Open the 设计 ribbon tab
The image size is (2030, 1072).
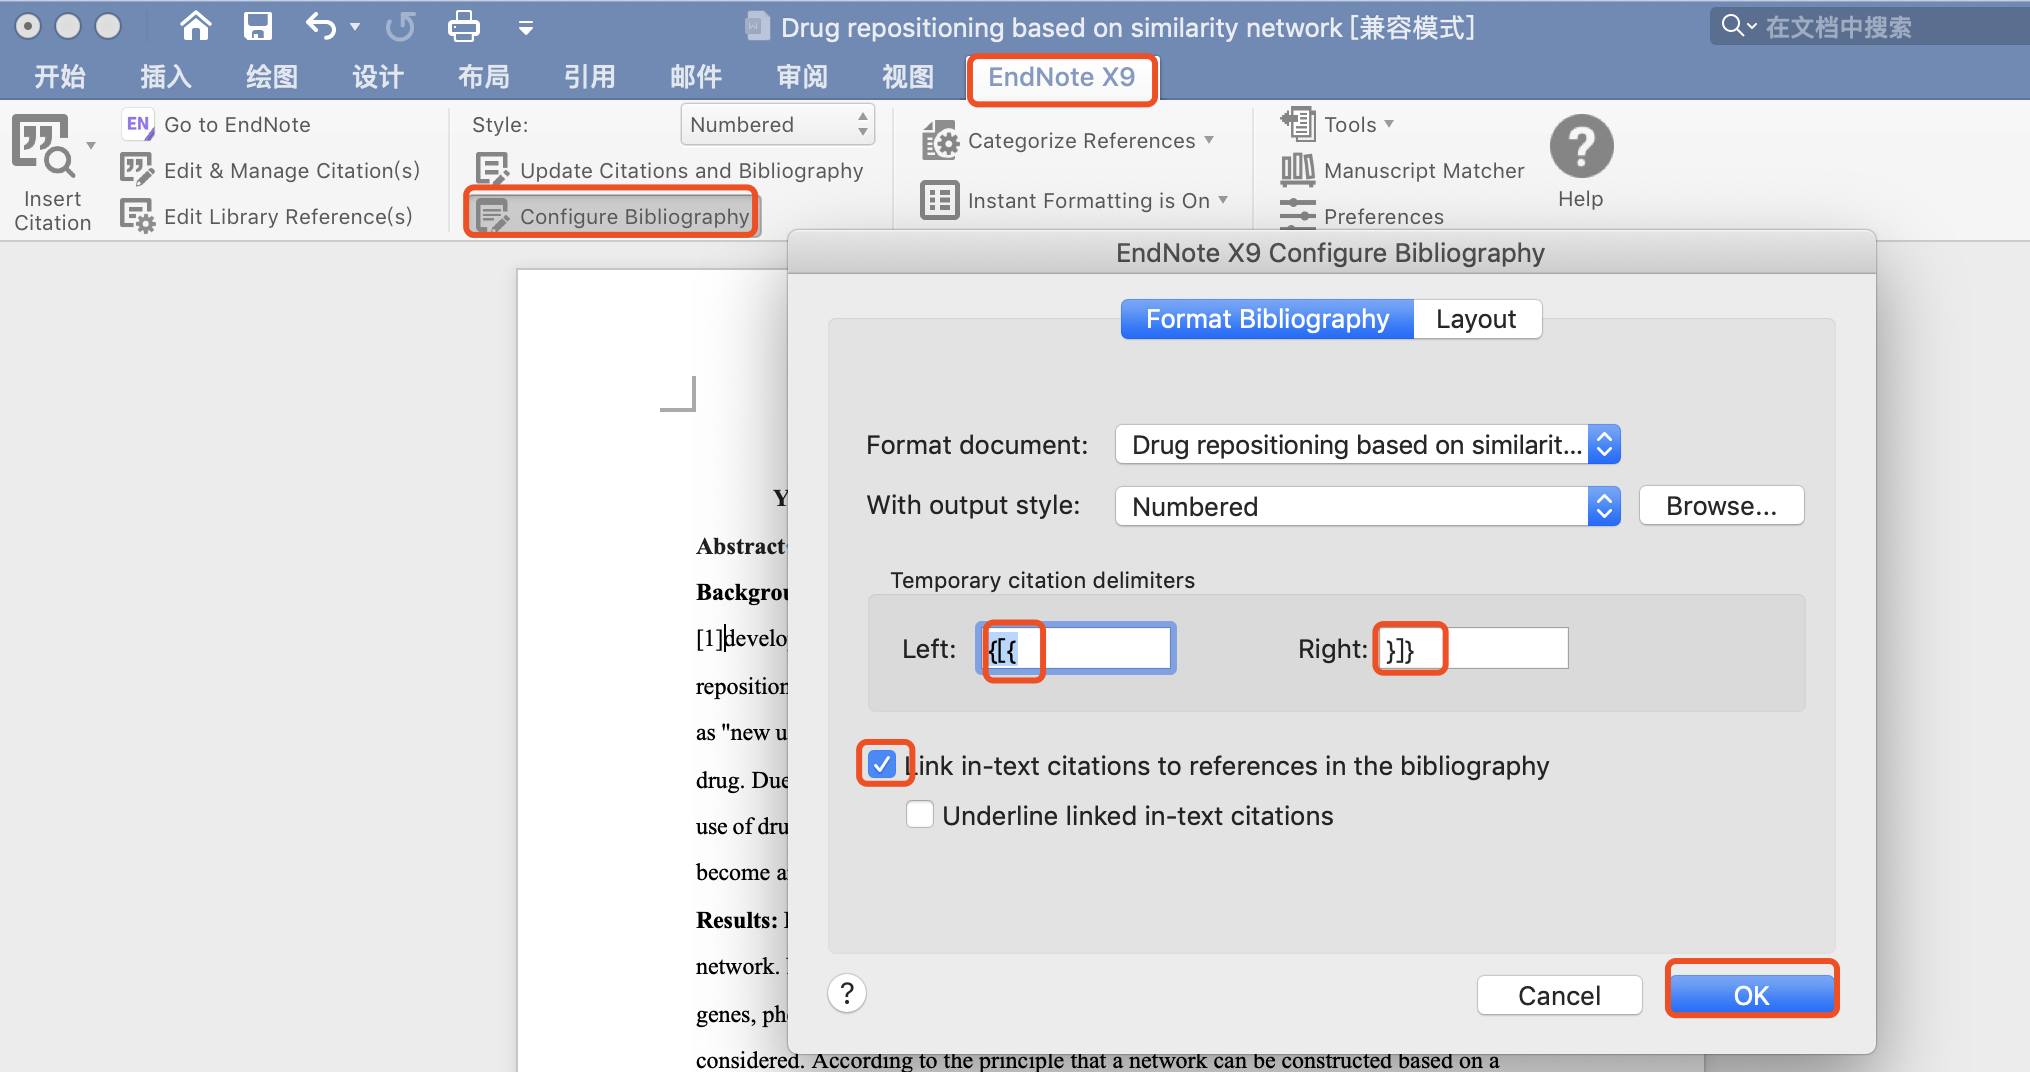tap(378, 77)
